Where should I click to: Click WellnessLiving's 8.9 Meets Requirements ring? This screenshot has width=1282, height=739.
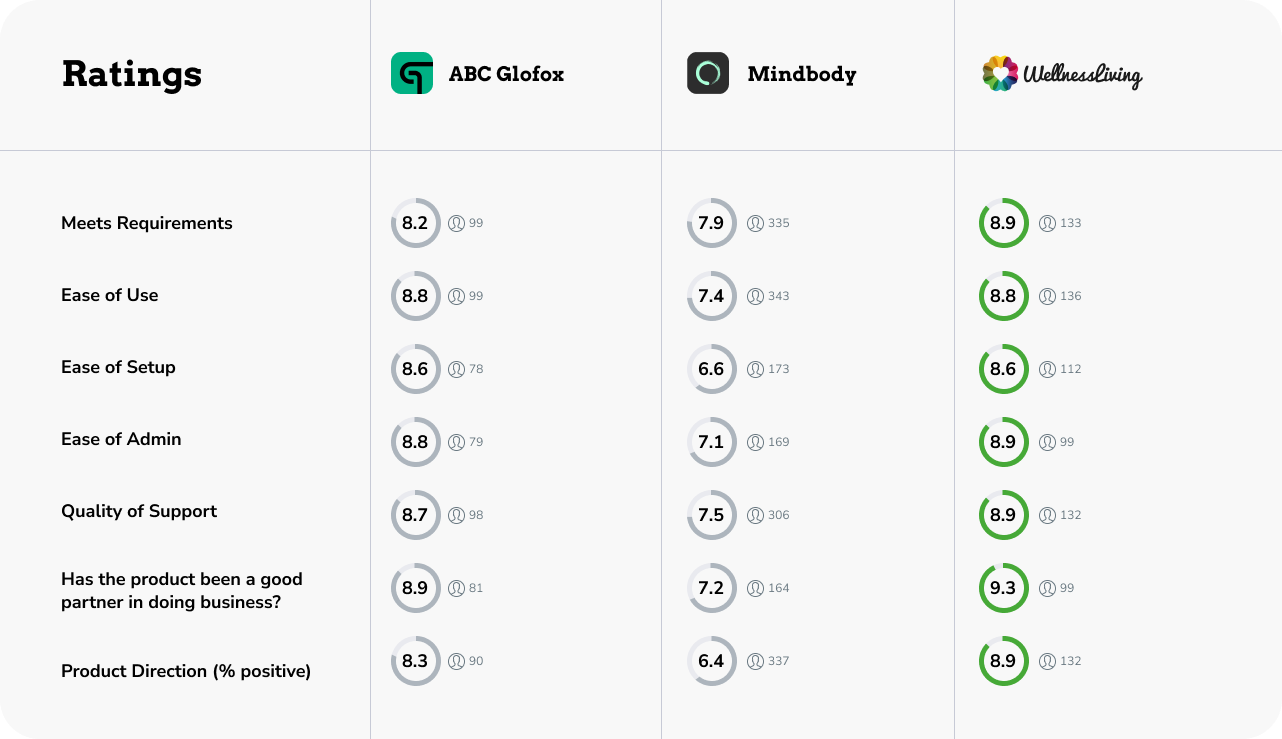click(1003, 223)
